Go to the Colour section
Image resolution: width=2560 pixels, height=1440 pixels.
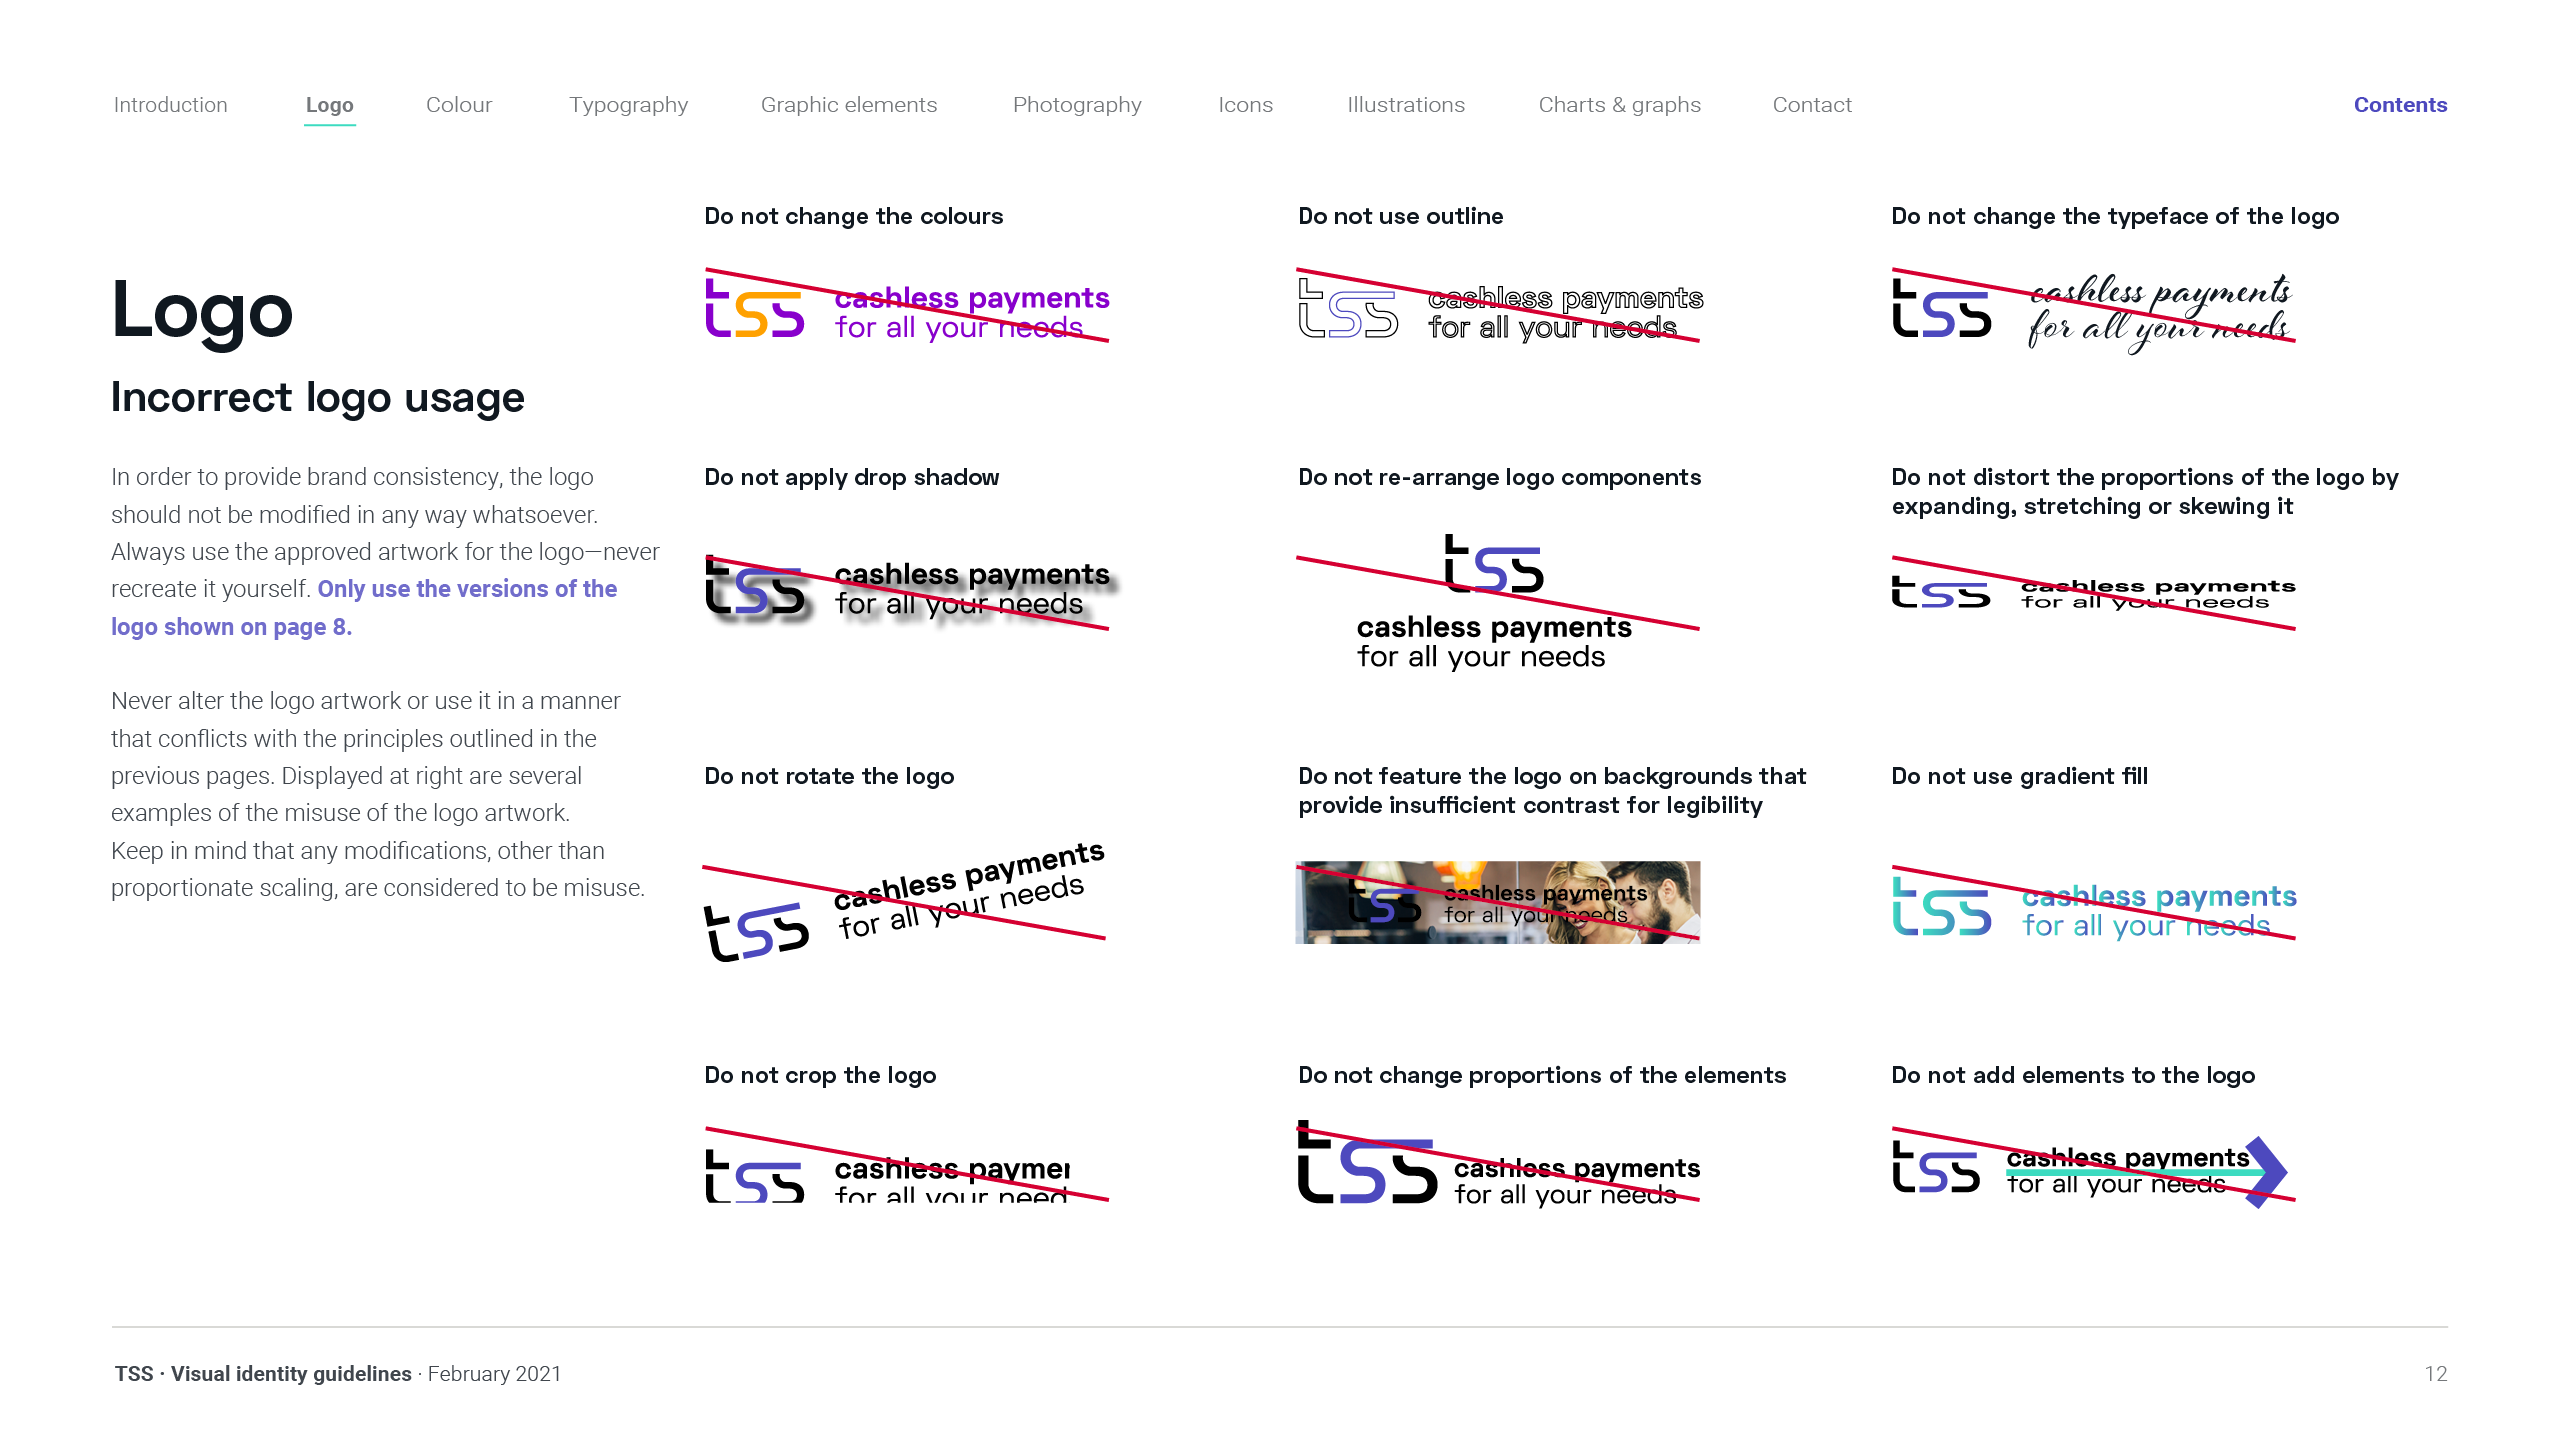(x=458, y=105)
